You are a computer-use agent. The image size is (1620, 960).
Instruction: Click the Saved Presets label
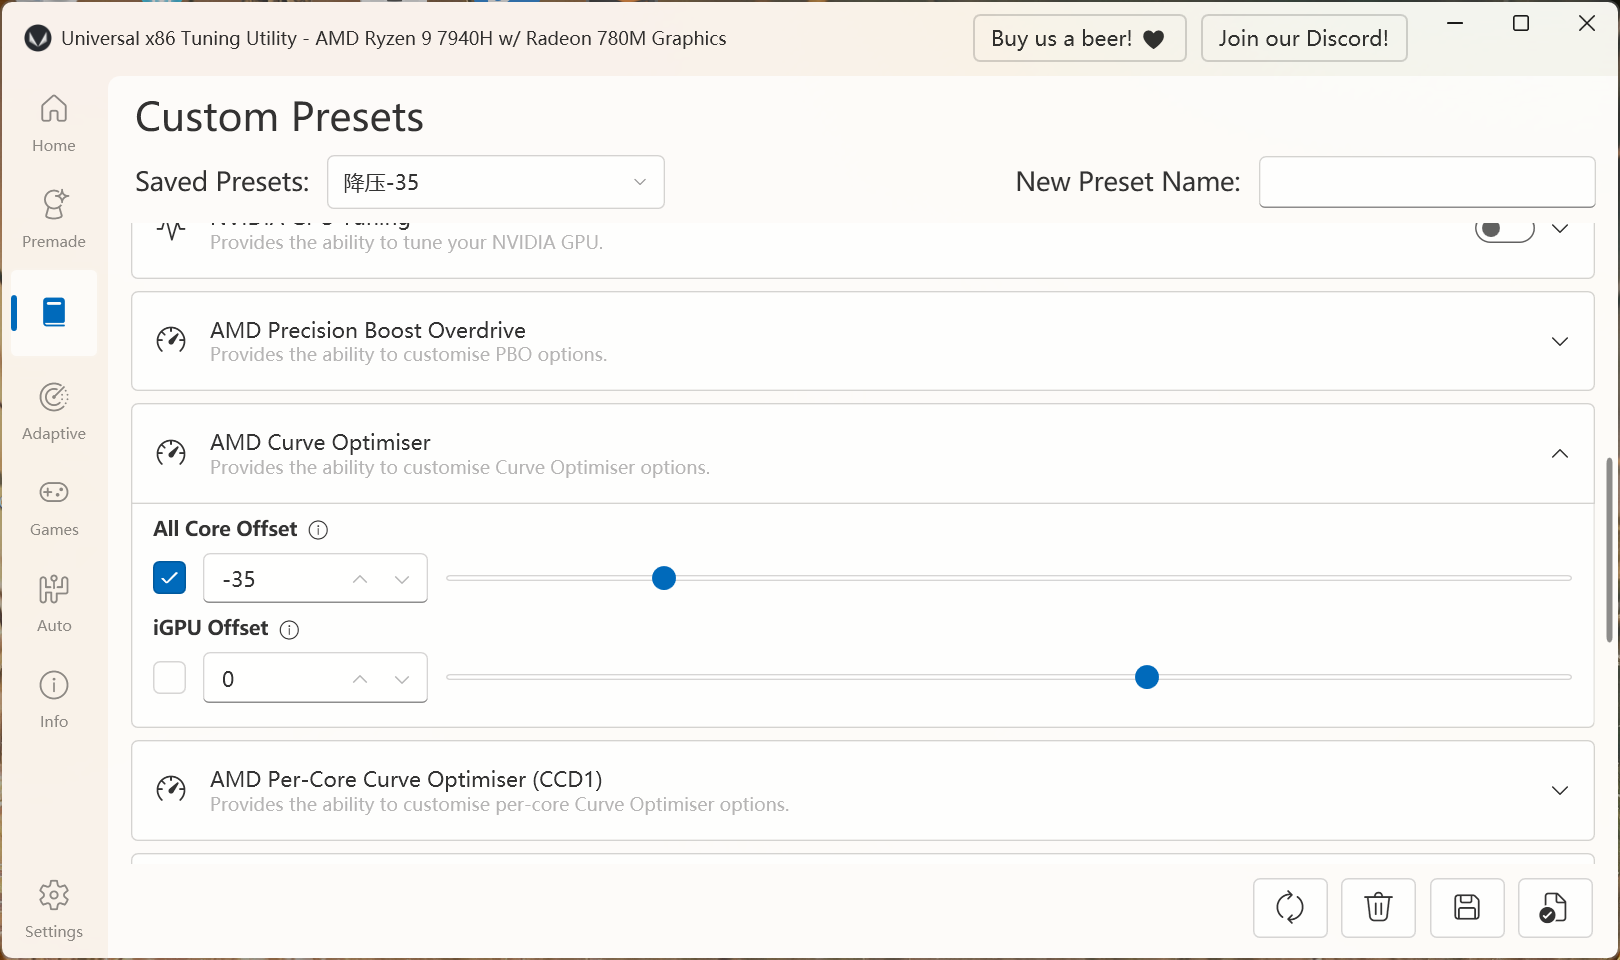point(223,182)
